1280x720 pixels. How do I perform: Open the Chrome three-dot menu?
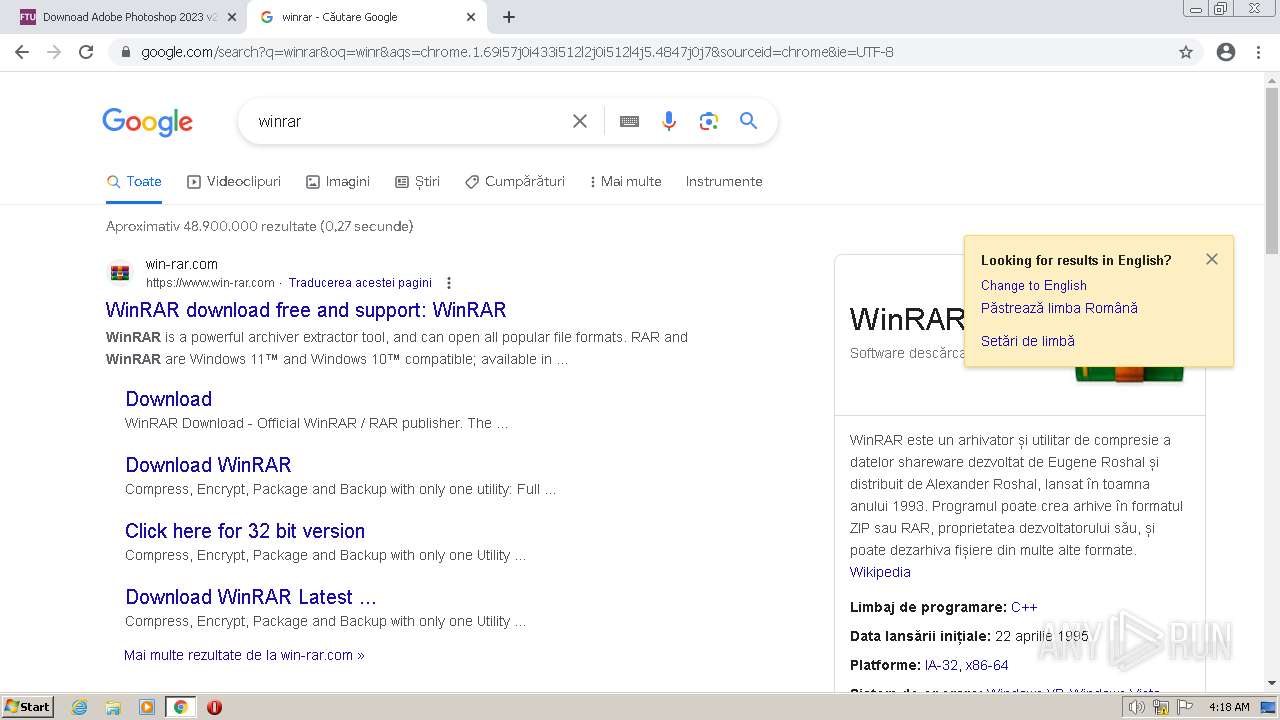click(1258, 52)
